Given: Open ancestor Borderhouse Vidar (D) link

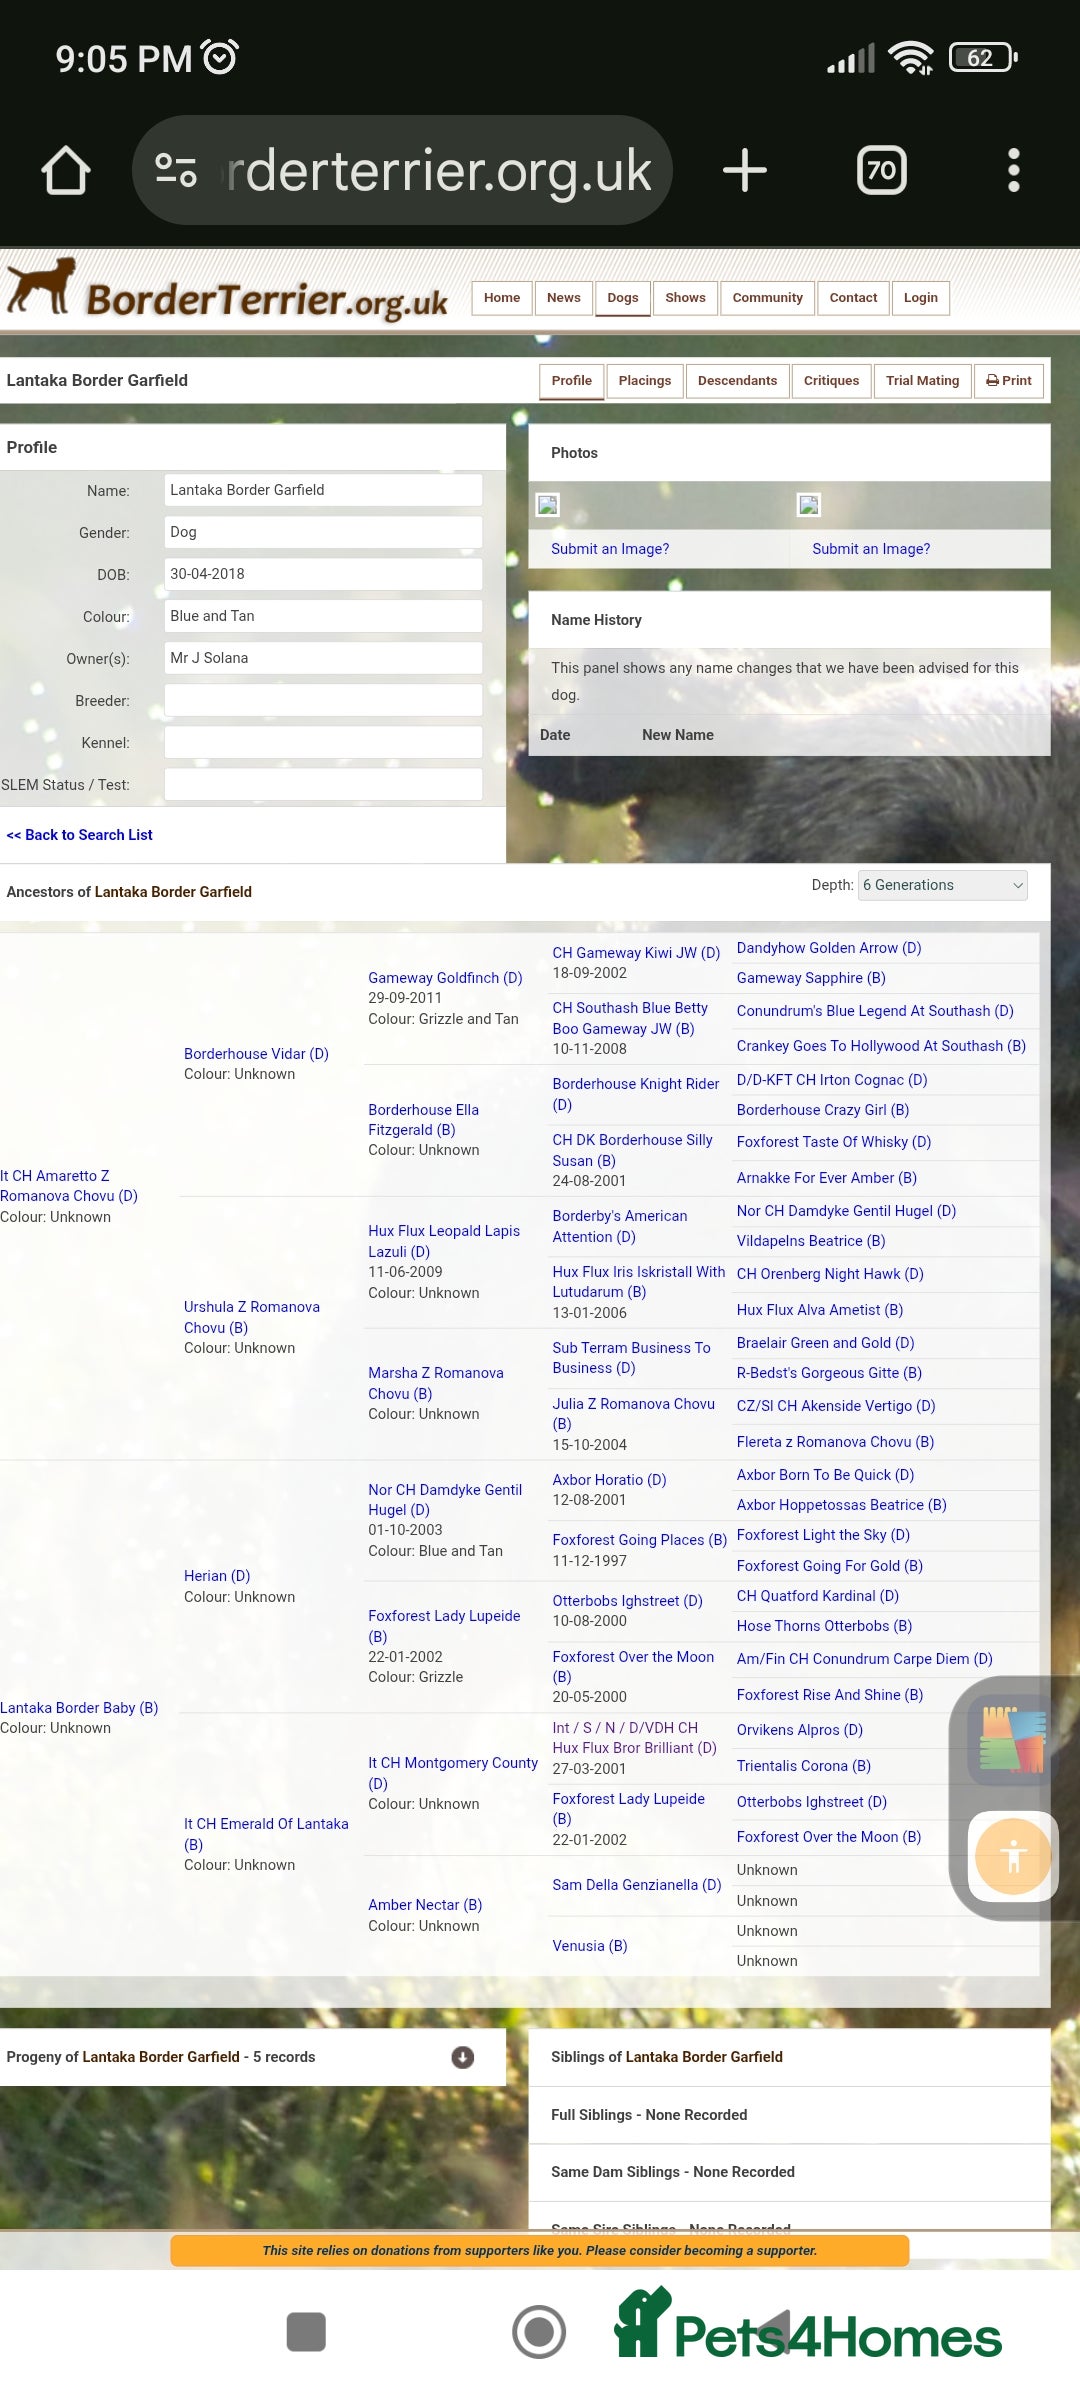Looking at the screenshot, I should 256,1054.
